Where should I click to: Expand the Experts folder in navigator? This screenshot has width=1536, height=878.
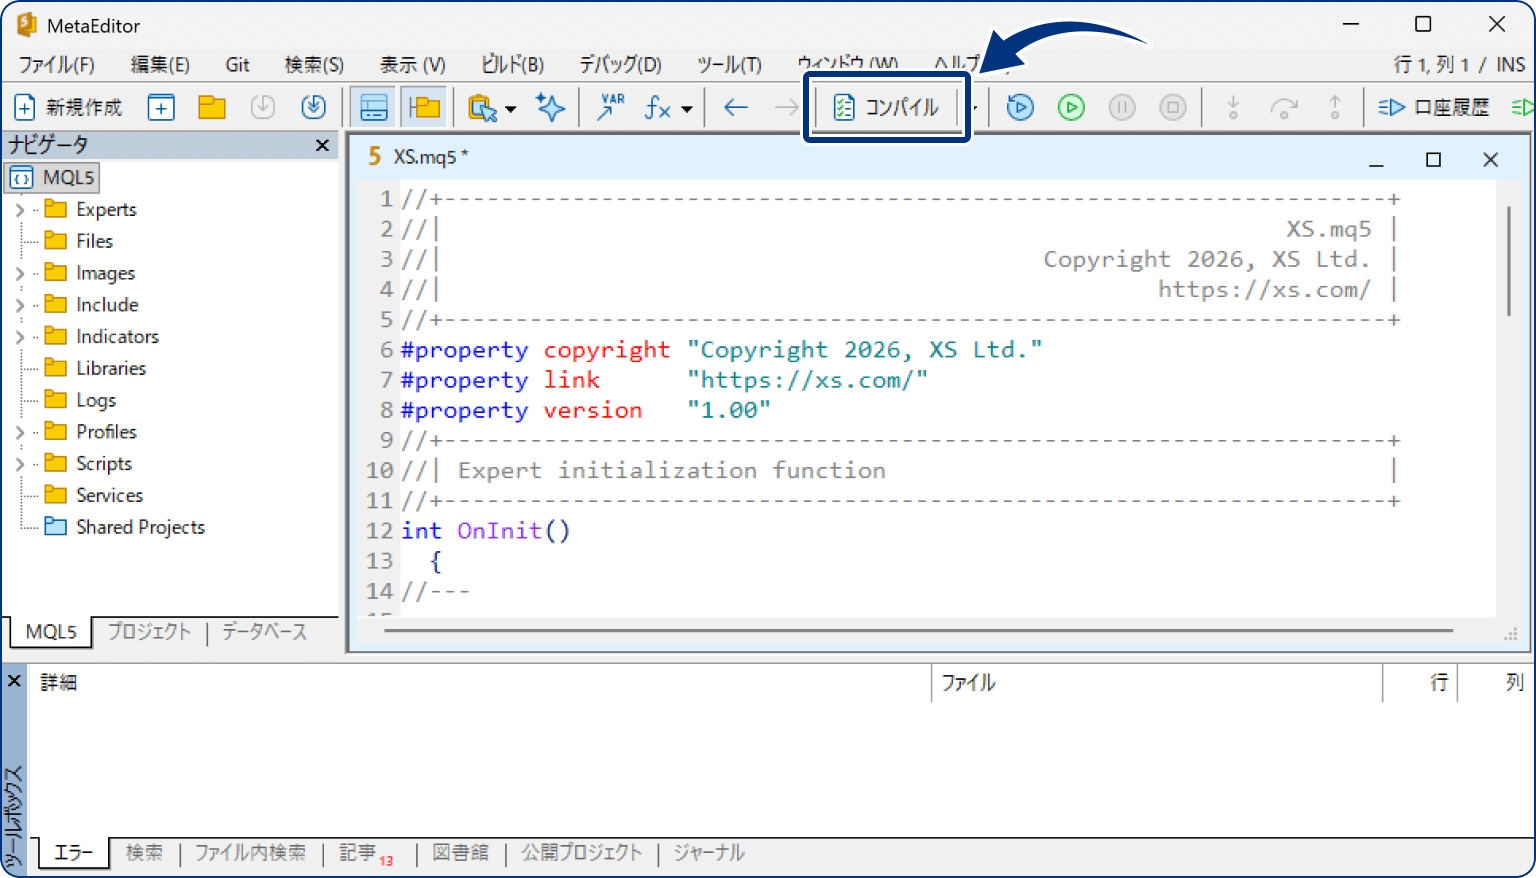click(x=20, y=210)
